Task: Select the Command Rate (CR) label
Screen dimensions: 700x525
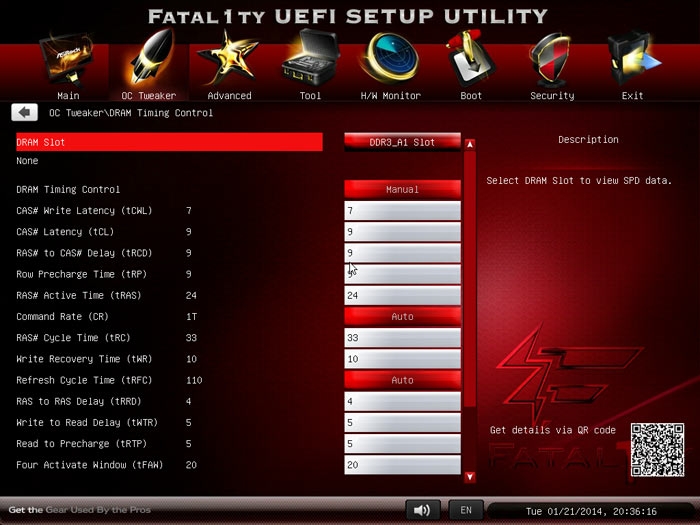Action: point(62,317)
